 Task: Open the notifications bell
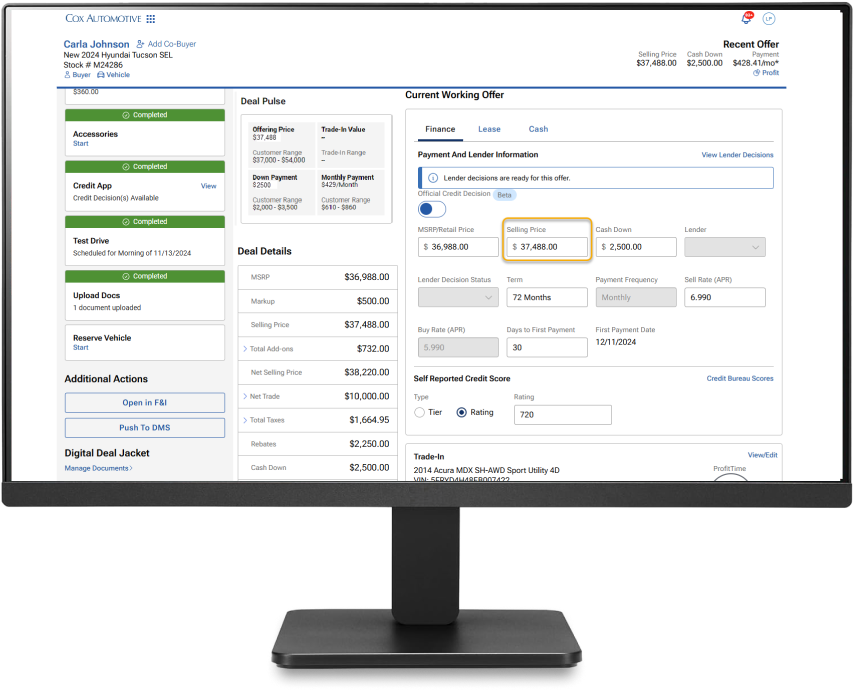pyautogui.click(x=746, y=19)
